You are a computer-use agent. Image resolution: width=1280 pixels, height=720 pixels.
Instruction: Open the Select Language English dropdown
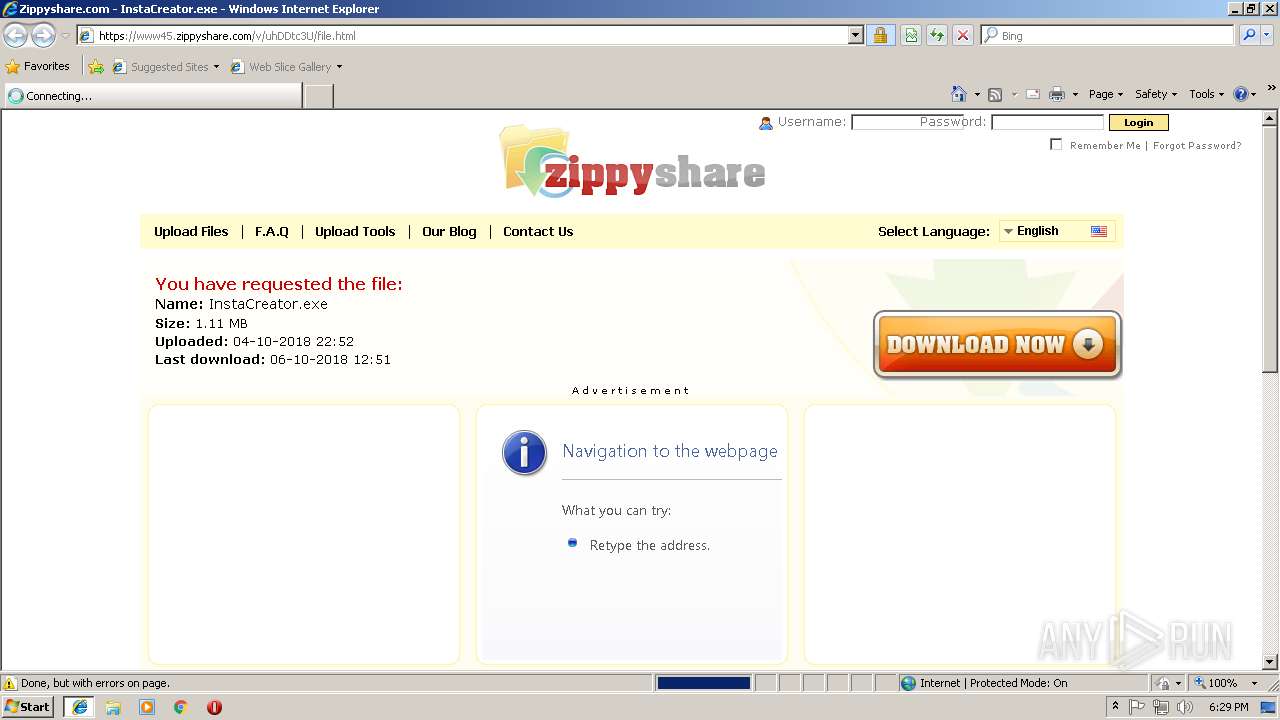(1057, 231)
